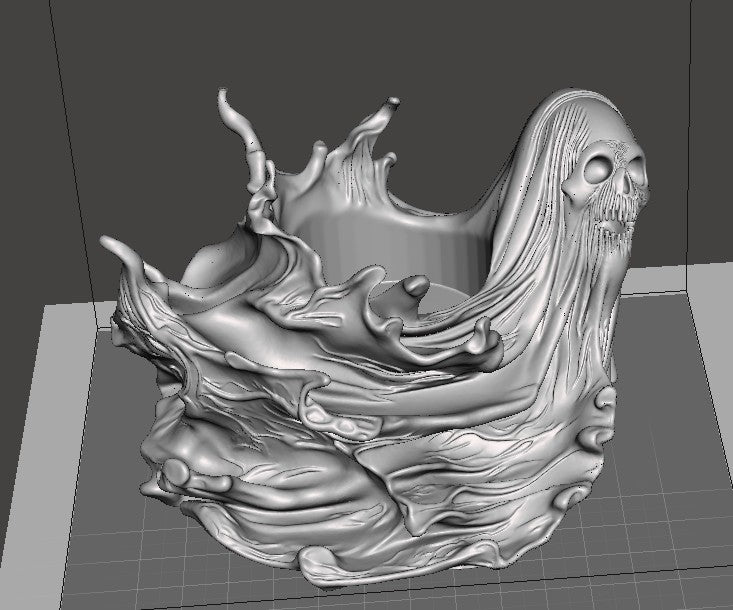Click the skull's large eye socket
The height and width of the screenshot is (610, 733).
[599, 170]
